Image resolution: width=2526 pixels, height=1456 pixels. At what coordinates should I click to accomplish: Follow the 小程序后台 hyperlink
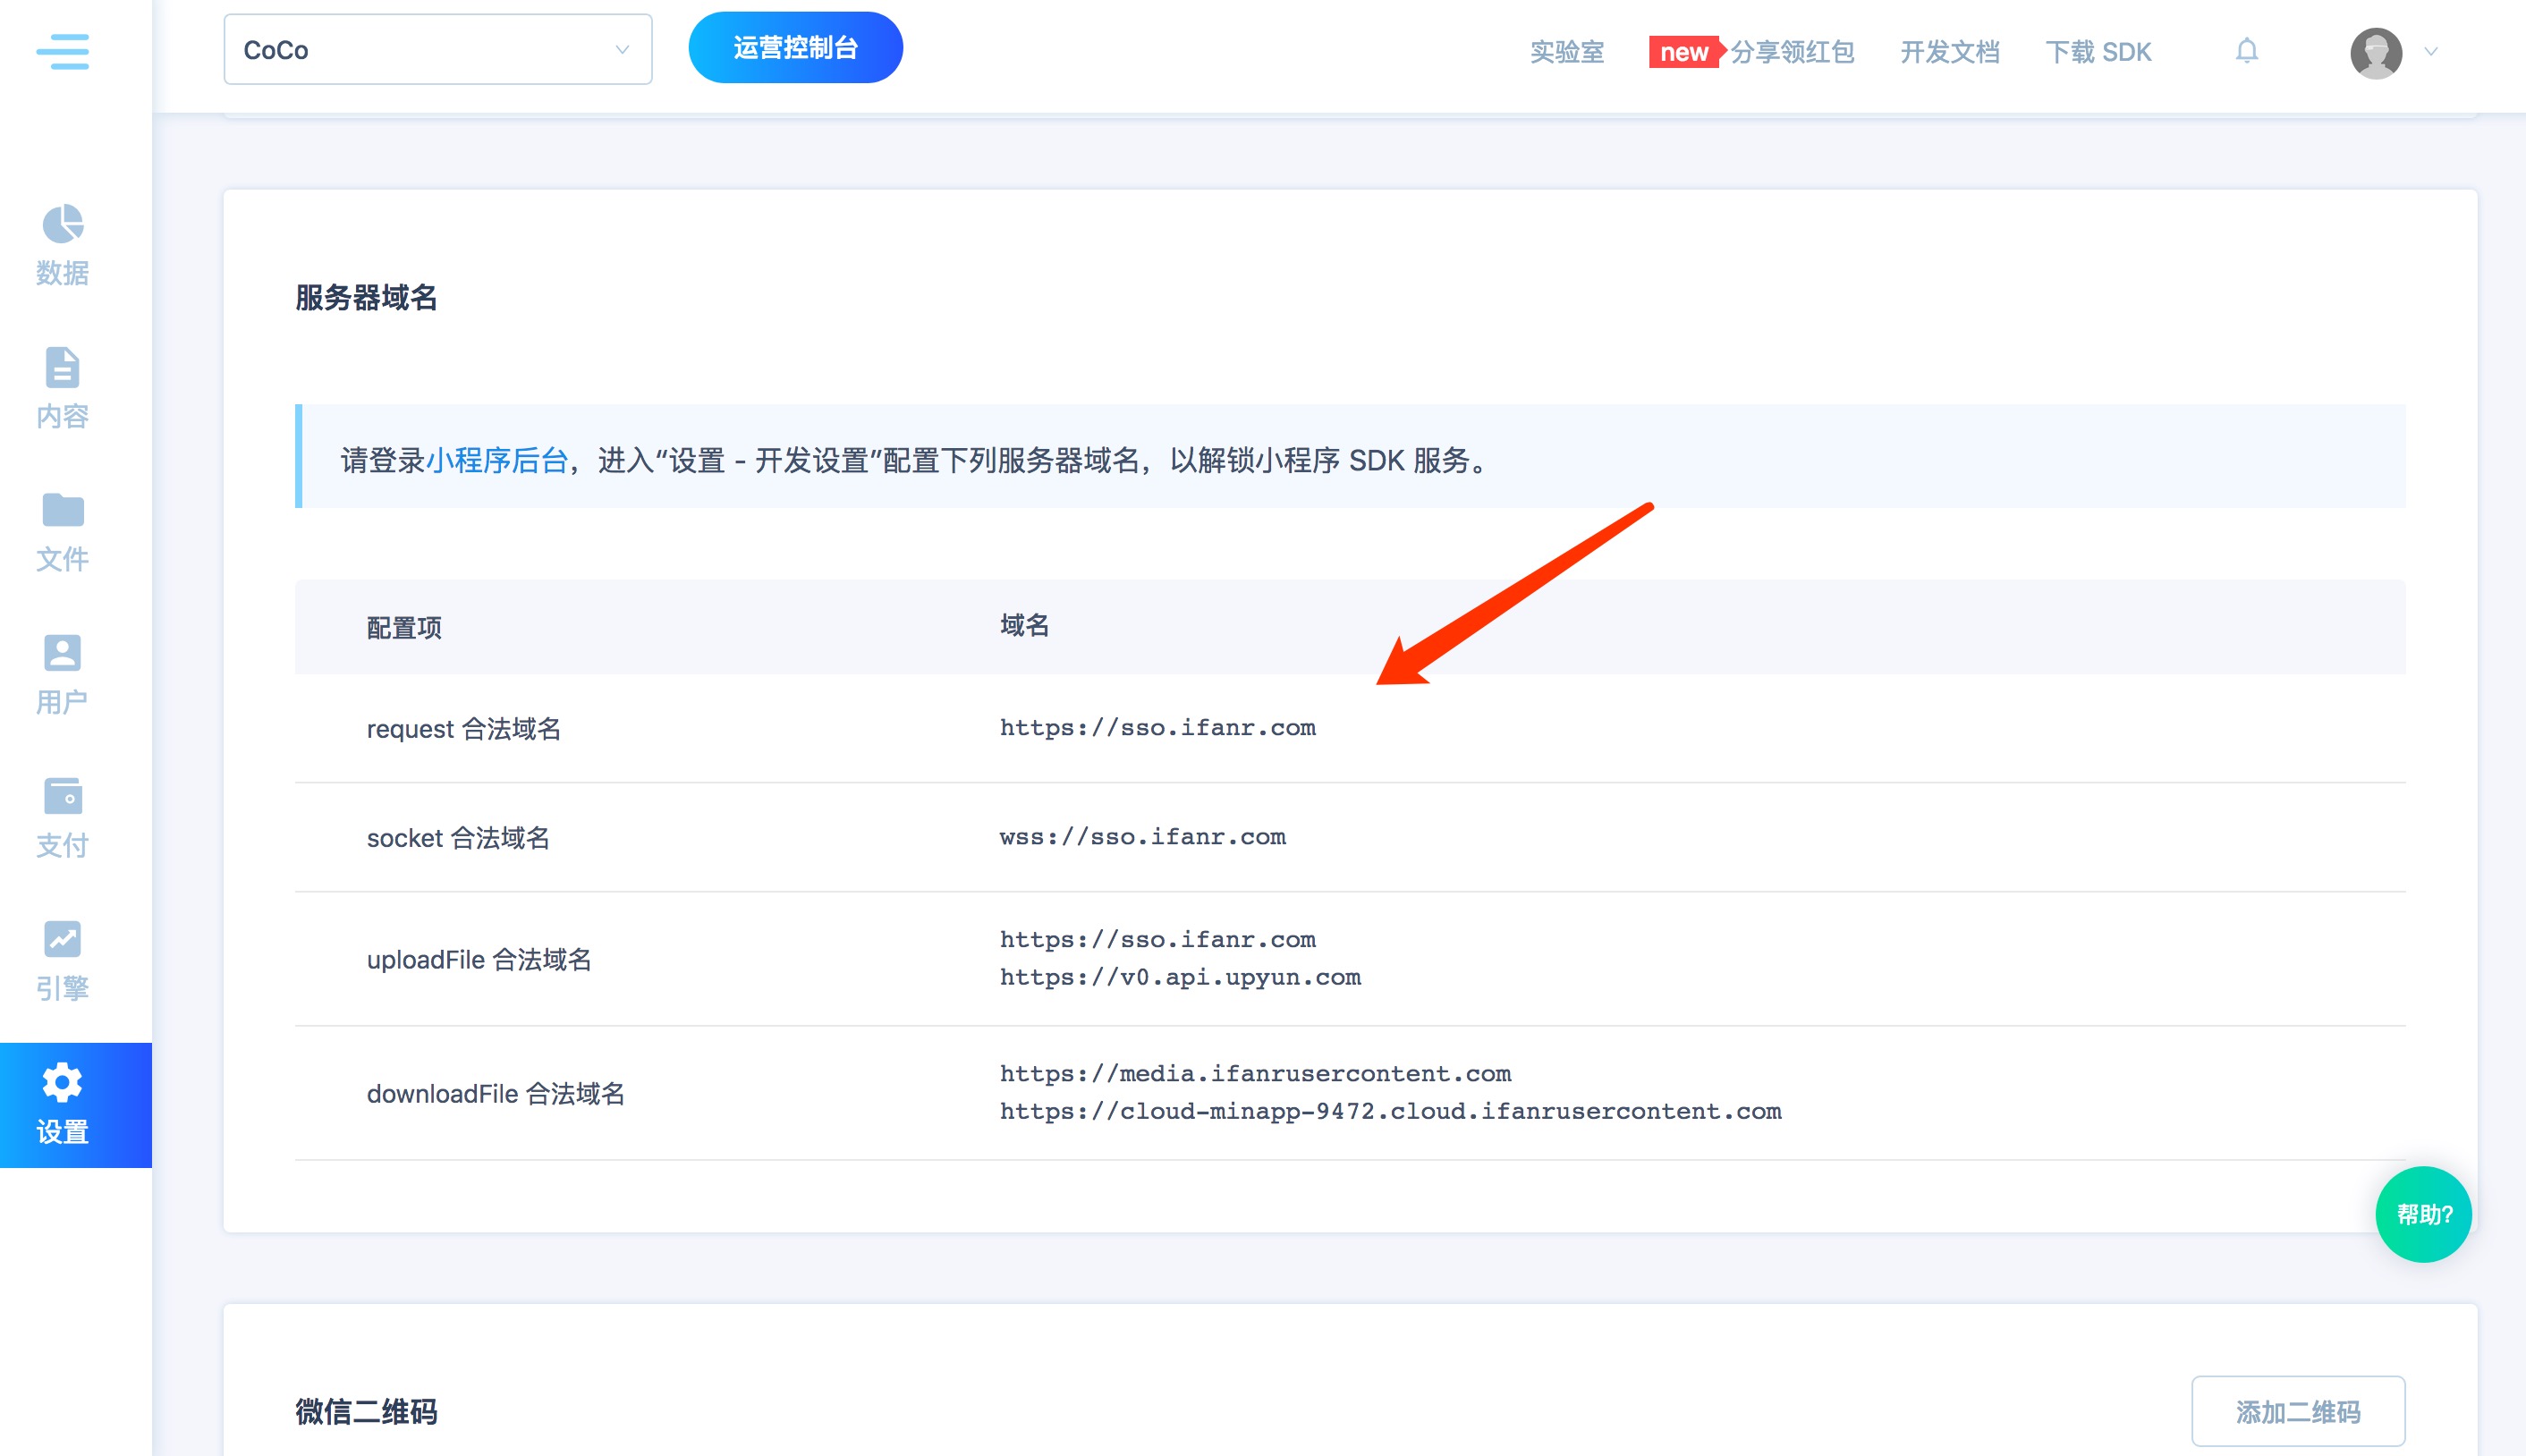coord(497,460)
